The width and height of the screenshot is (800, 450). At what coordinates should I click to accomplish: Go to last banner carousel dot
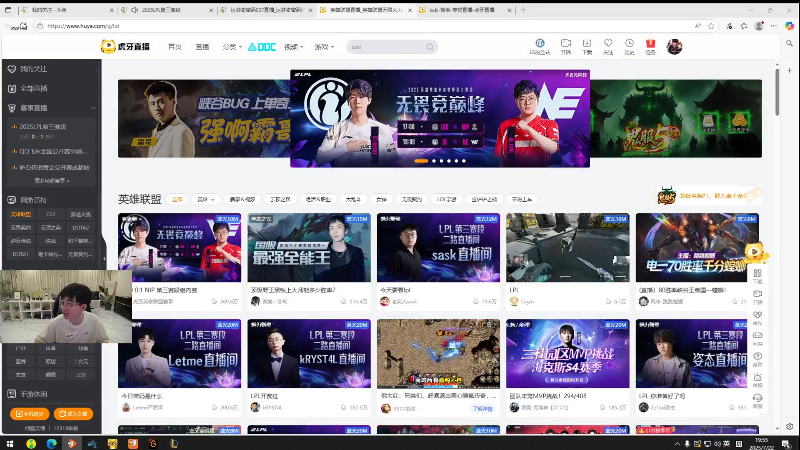(x=463, y=161)
